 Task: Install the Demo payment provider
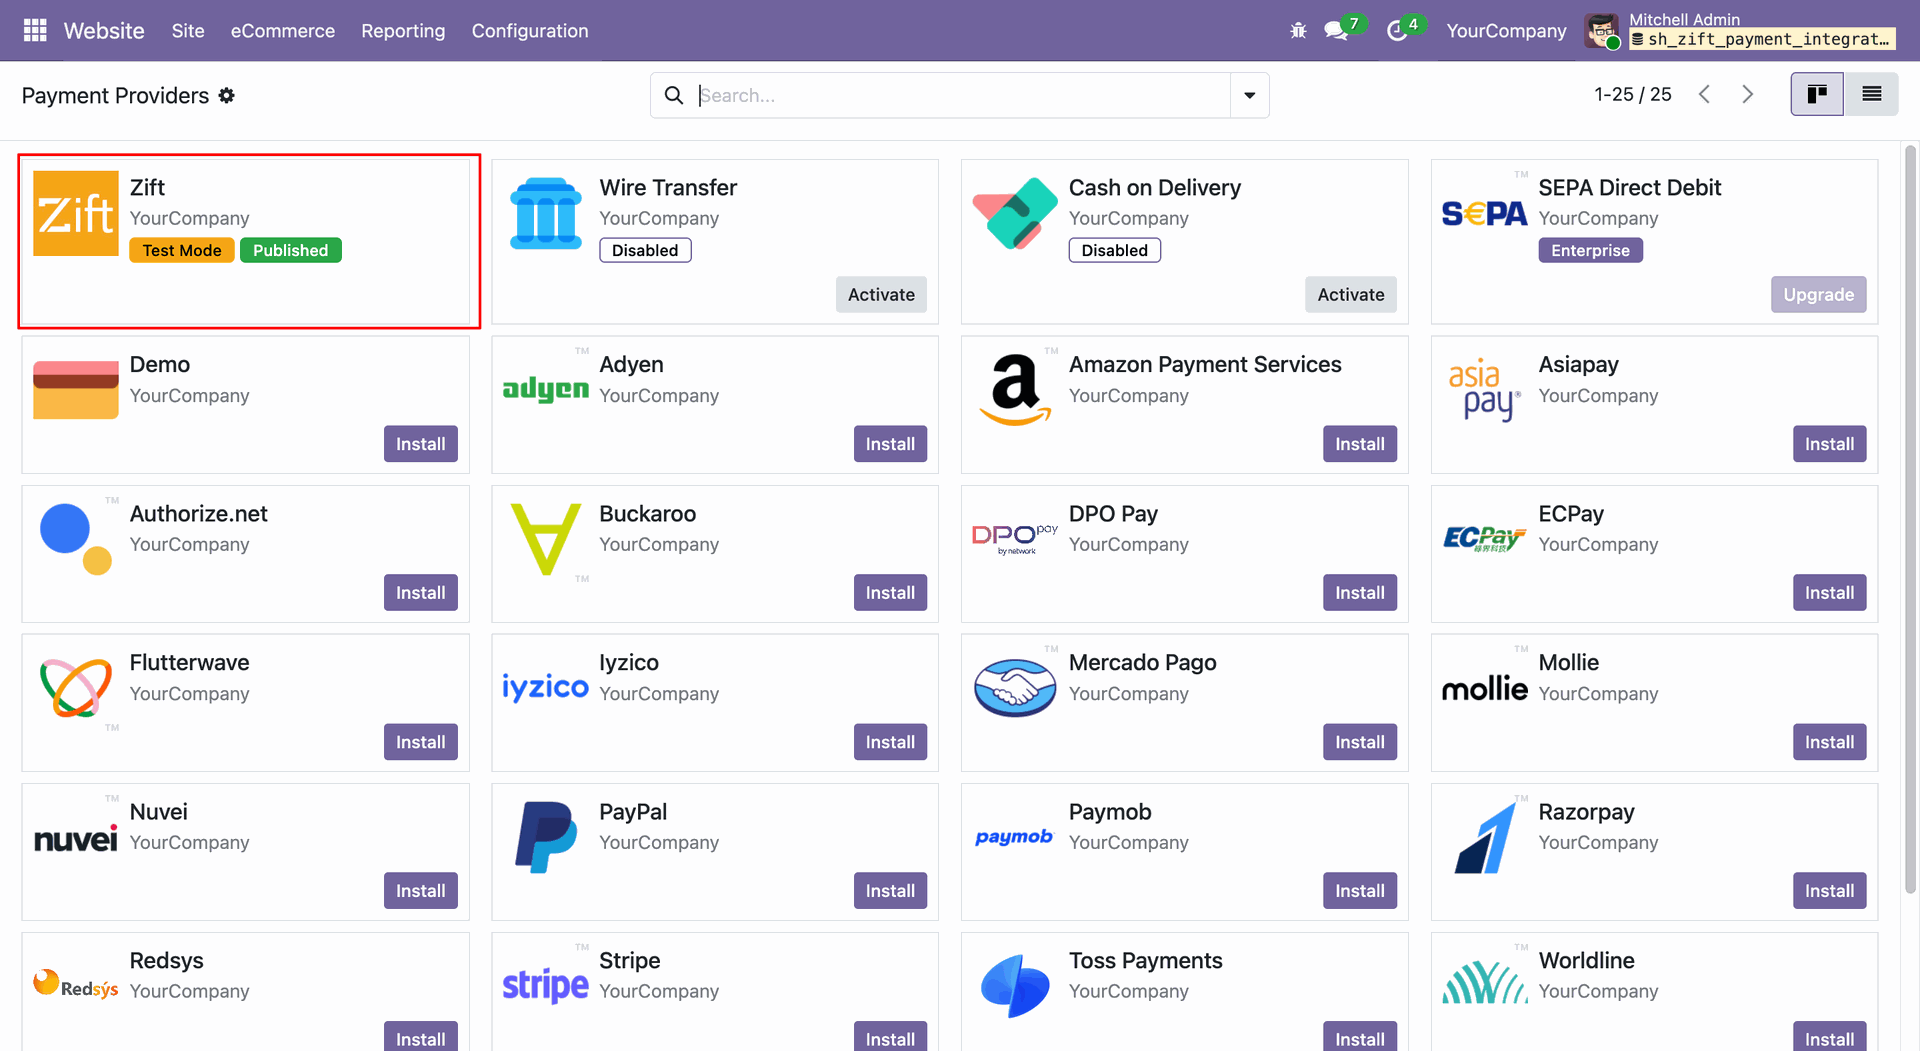point(421,443)
